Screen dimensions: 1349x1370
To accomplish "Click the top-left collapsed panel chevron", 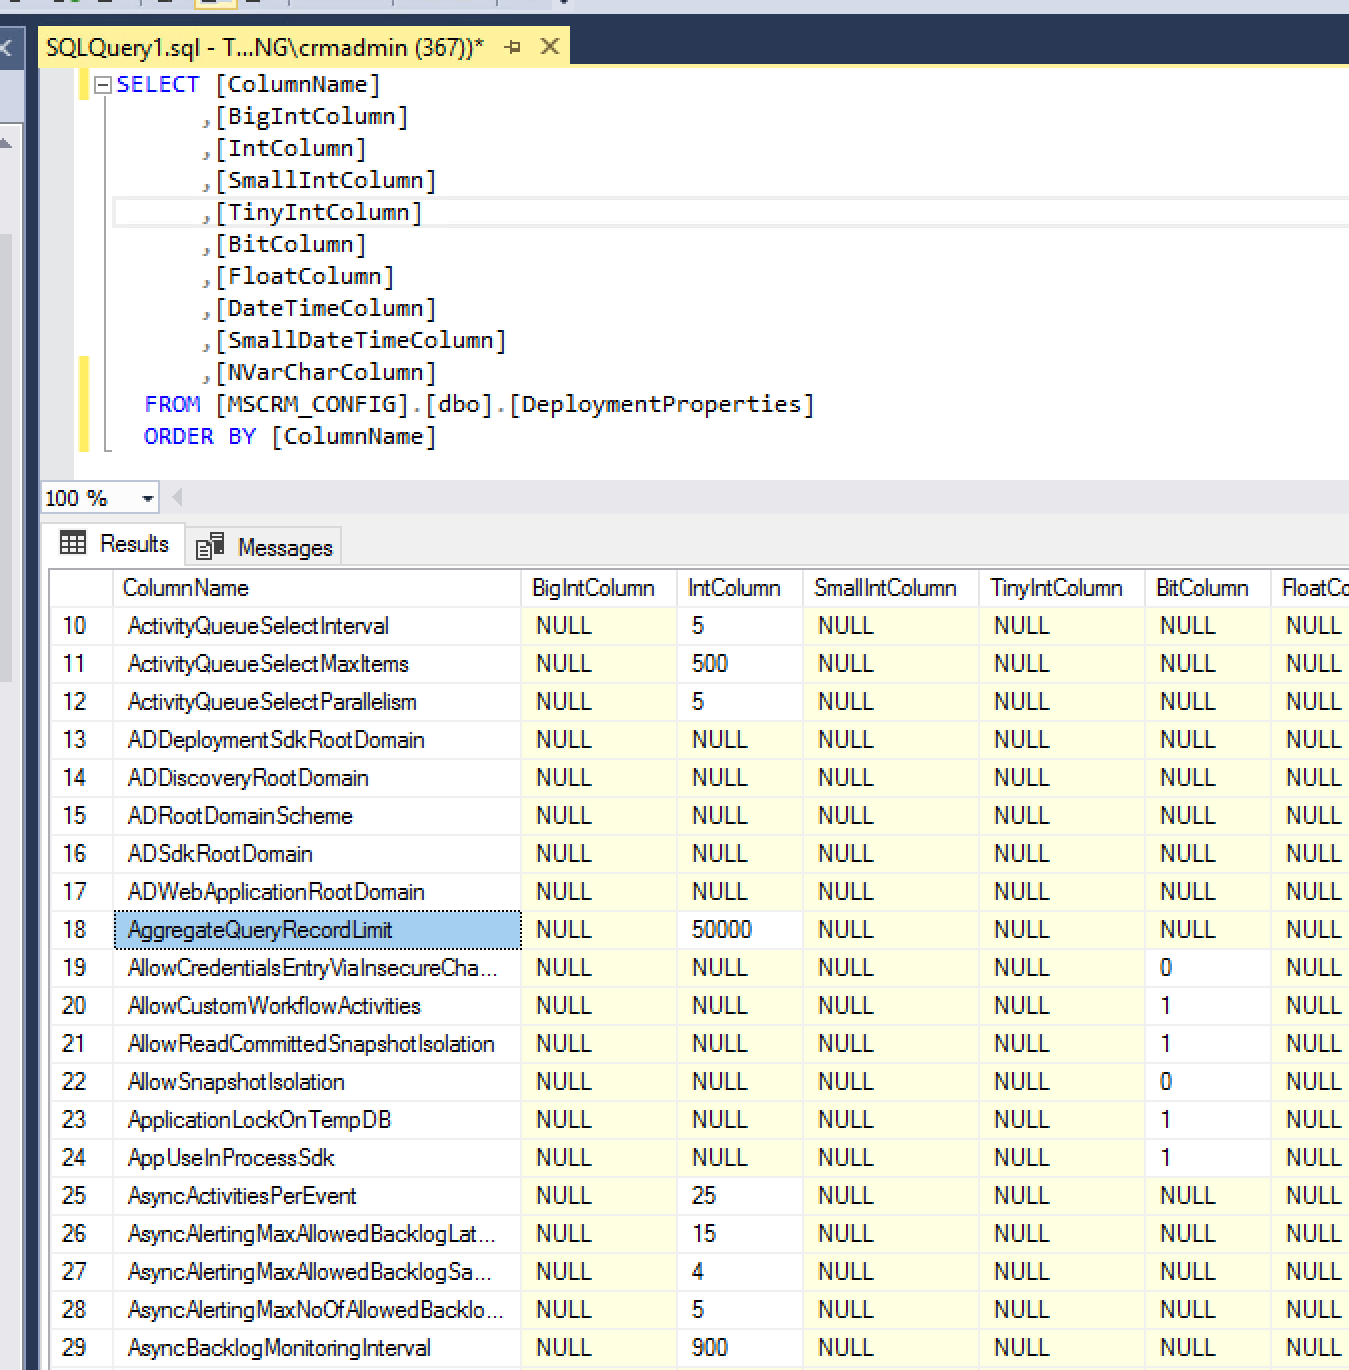I will click(x=8, y=48).
